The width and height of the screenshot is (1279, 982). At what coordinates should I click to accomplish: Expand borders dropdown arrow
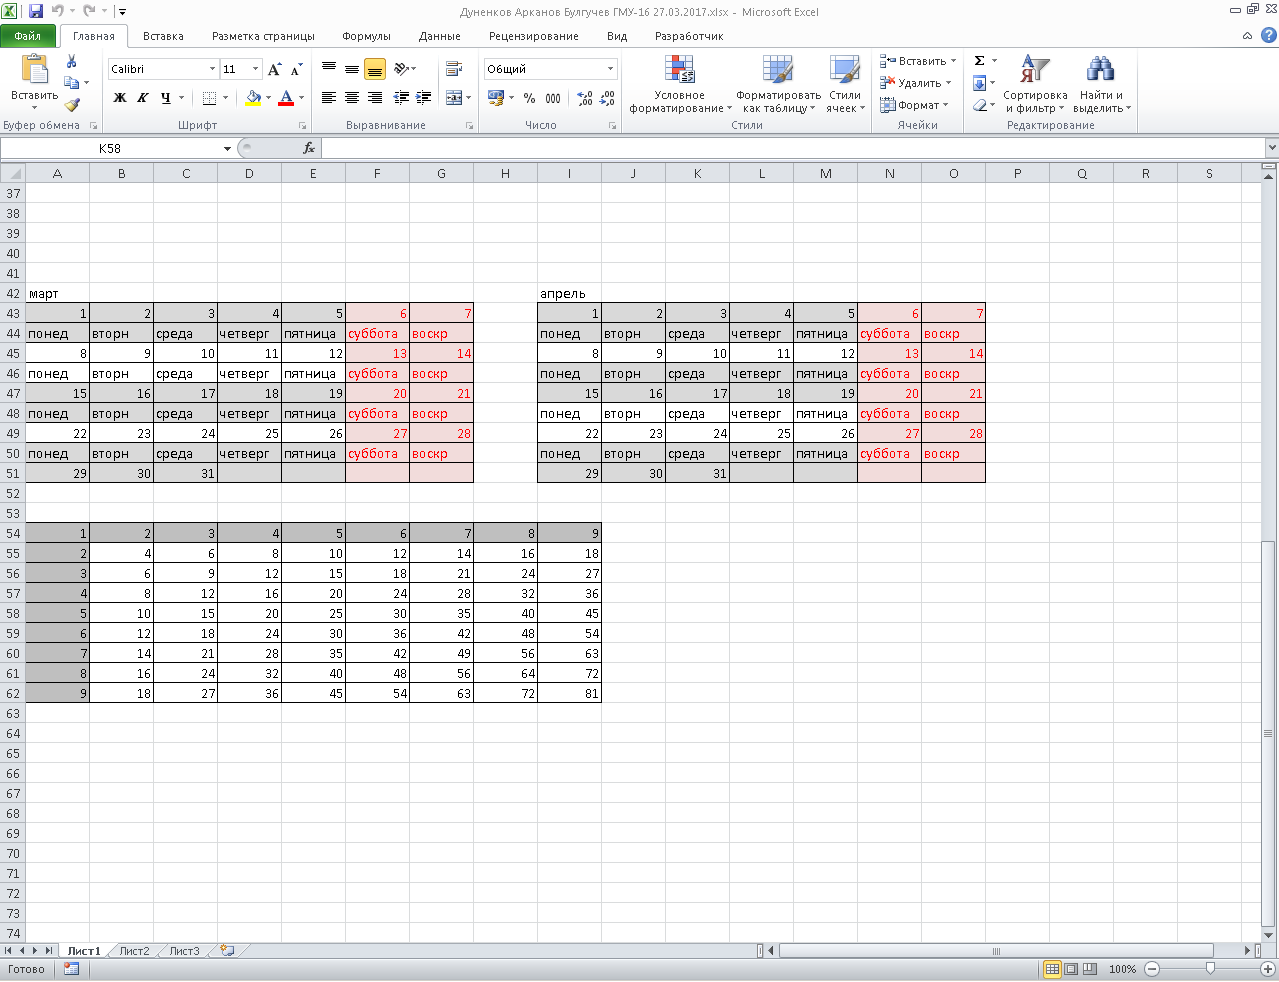click(x=225, y=98)
